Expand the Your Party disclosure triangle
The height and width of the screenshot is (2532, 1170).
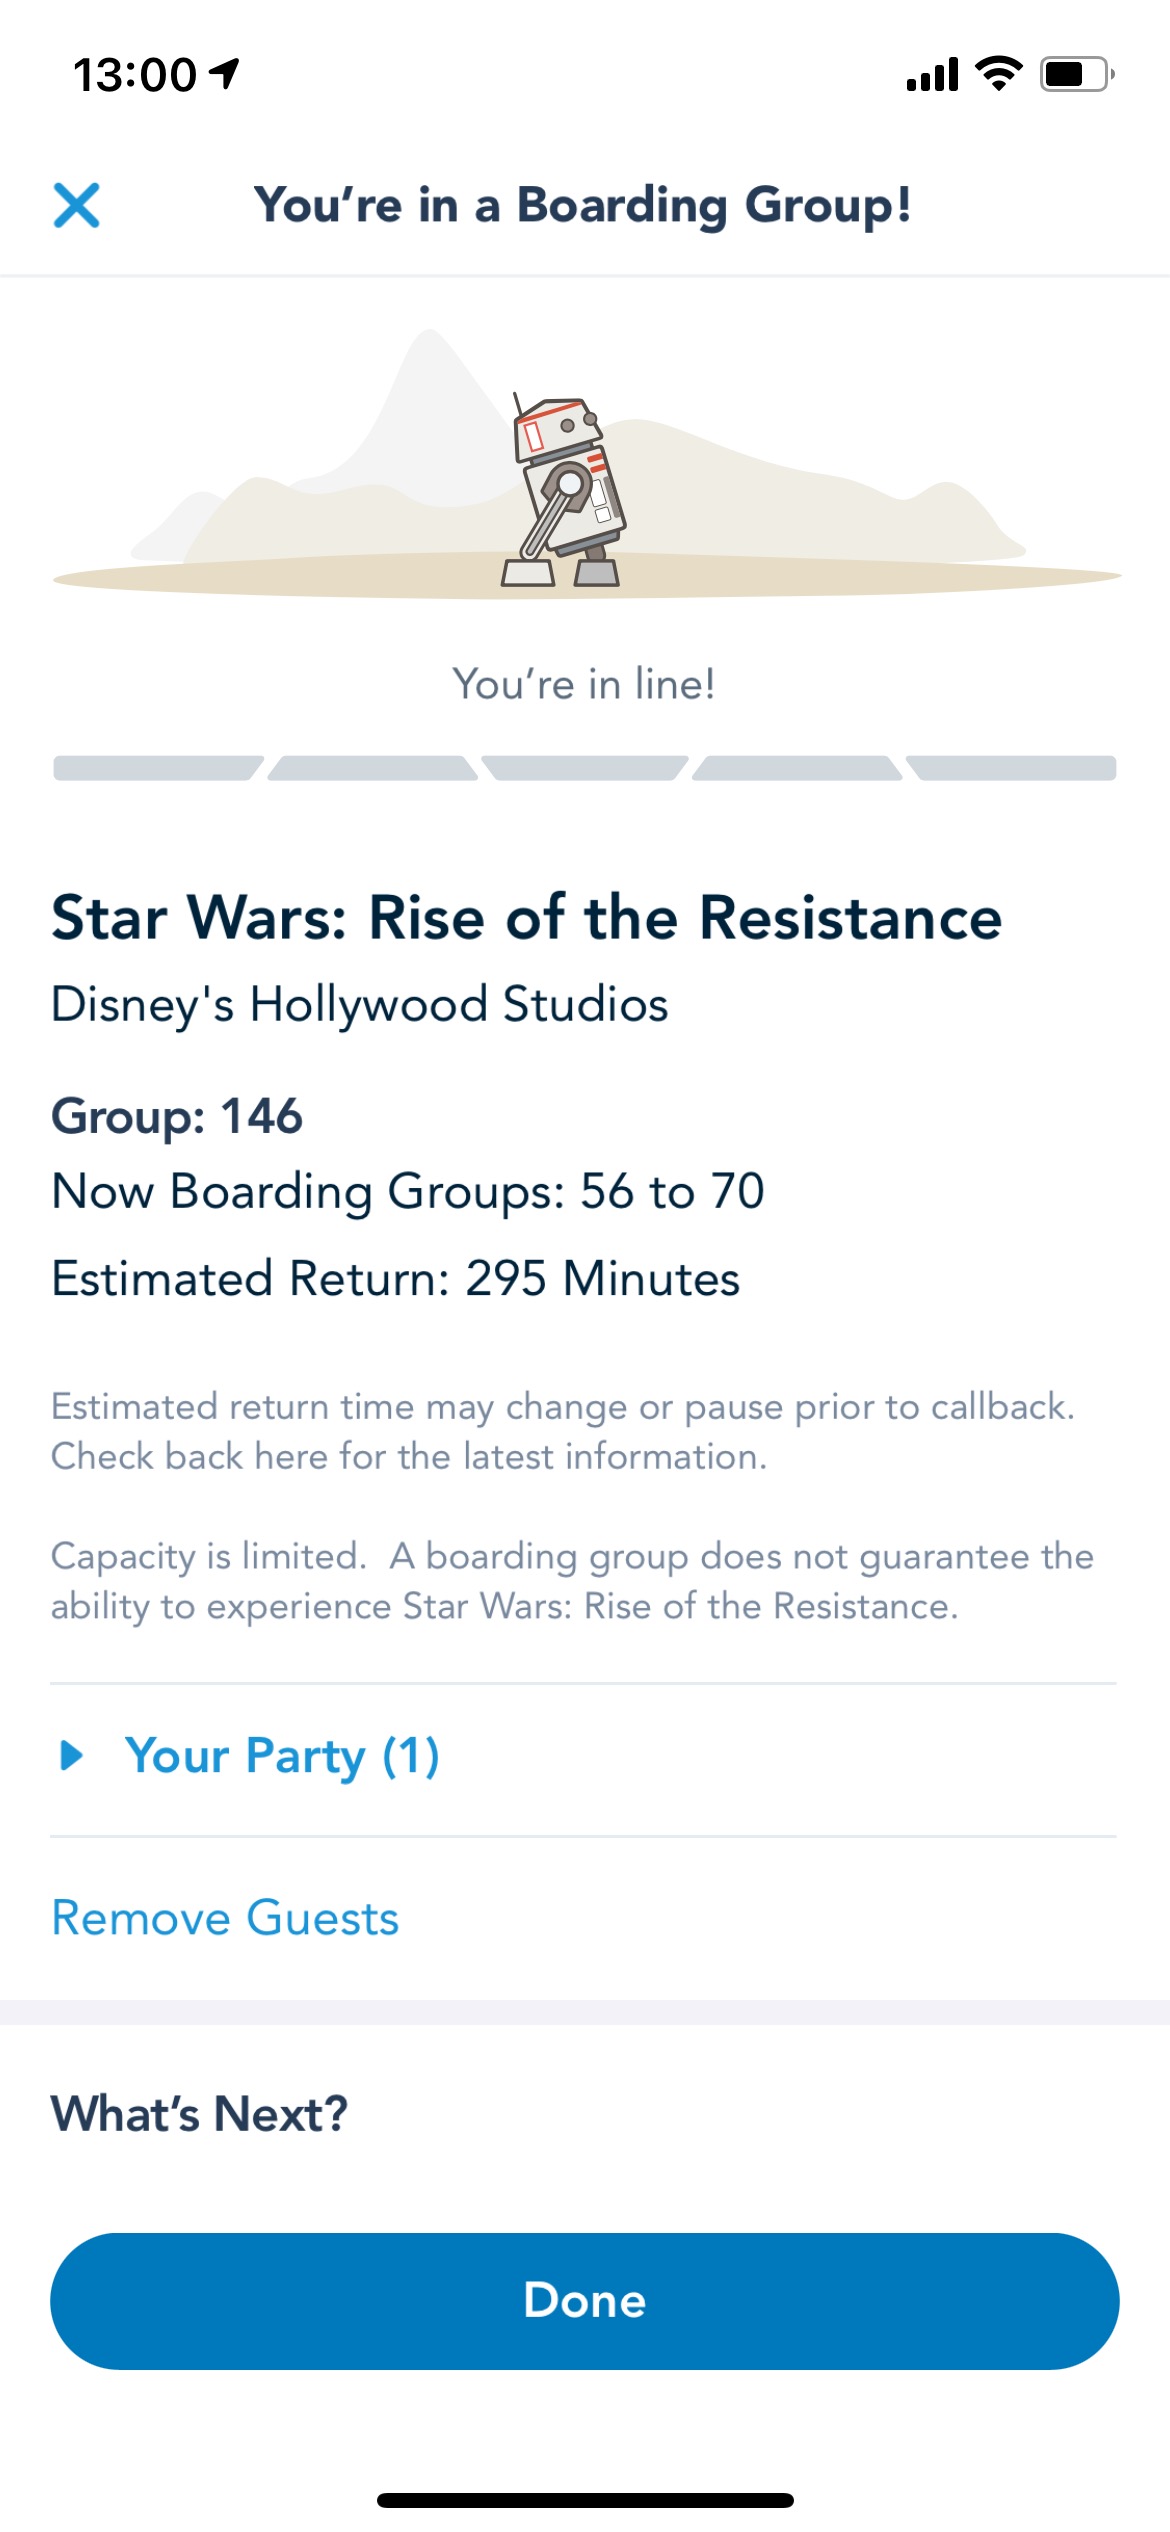point(71,1755)
